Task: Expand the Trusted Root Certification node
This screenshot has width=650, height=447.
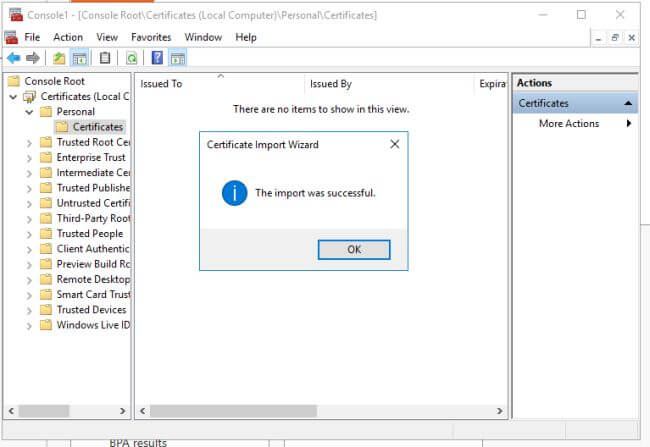Action: [x=29, y=143]
